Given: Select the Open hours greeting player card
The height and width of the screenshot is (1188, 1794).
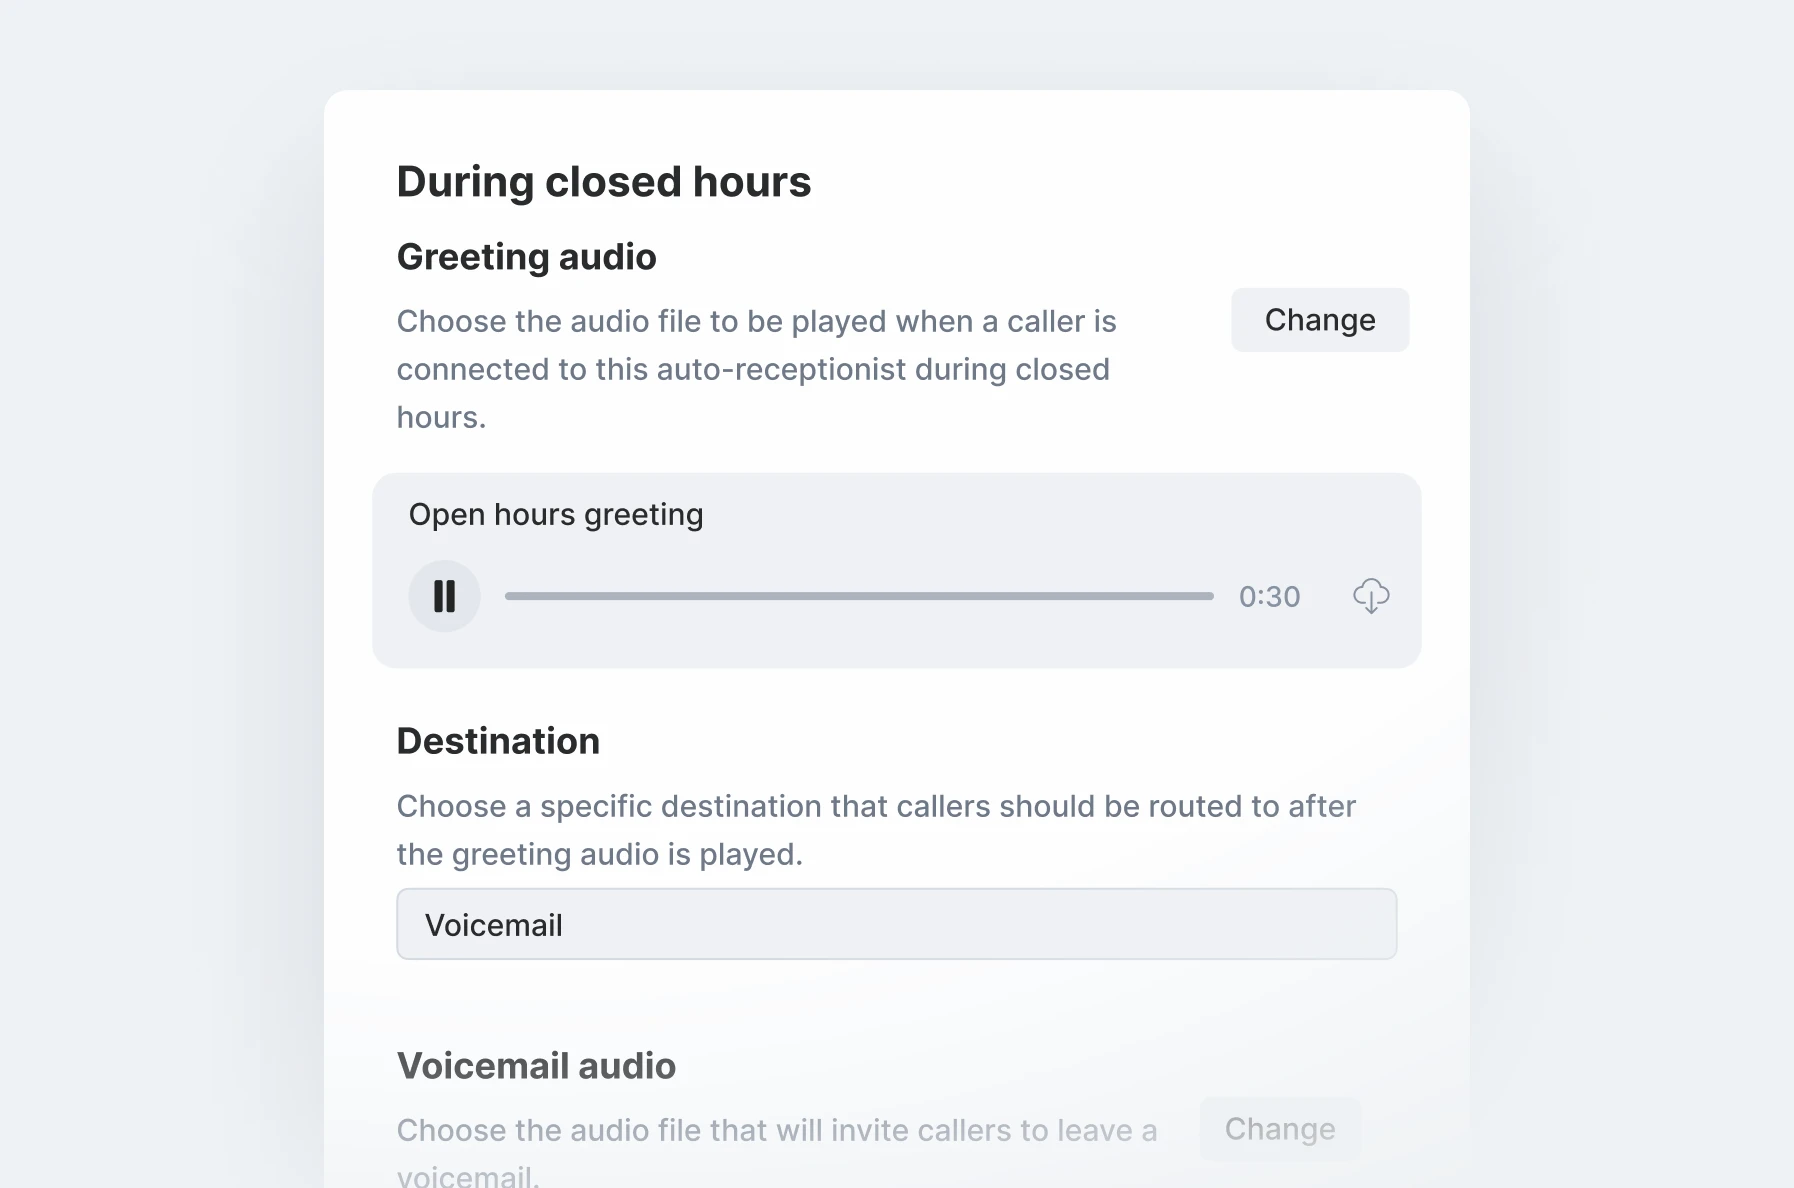Looking at the screenshot, I should (896, 568).
